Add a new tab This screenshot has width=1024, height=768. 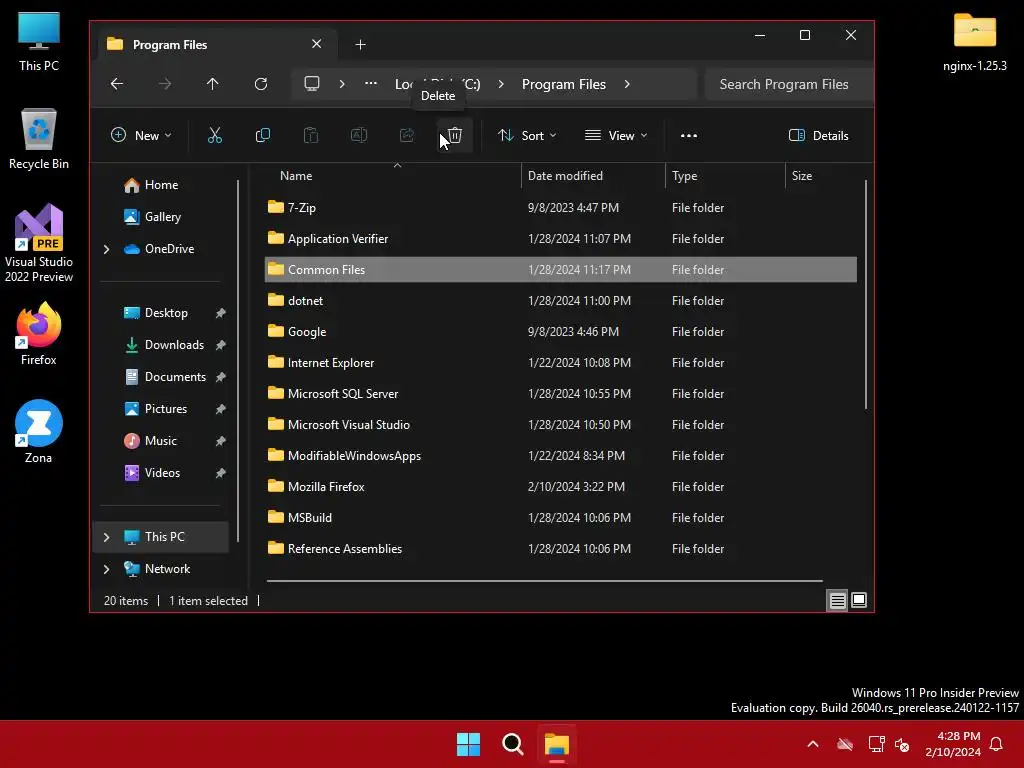[360, 44]
